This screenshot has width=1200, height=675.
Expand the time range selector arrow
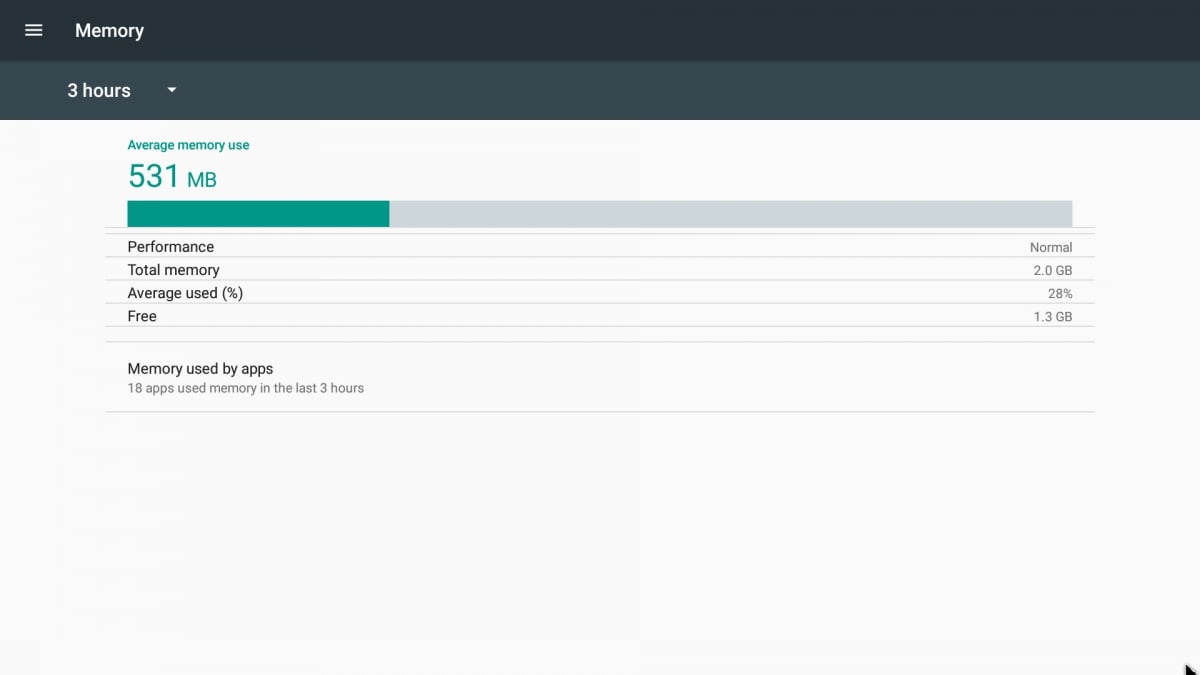170,90
